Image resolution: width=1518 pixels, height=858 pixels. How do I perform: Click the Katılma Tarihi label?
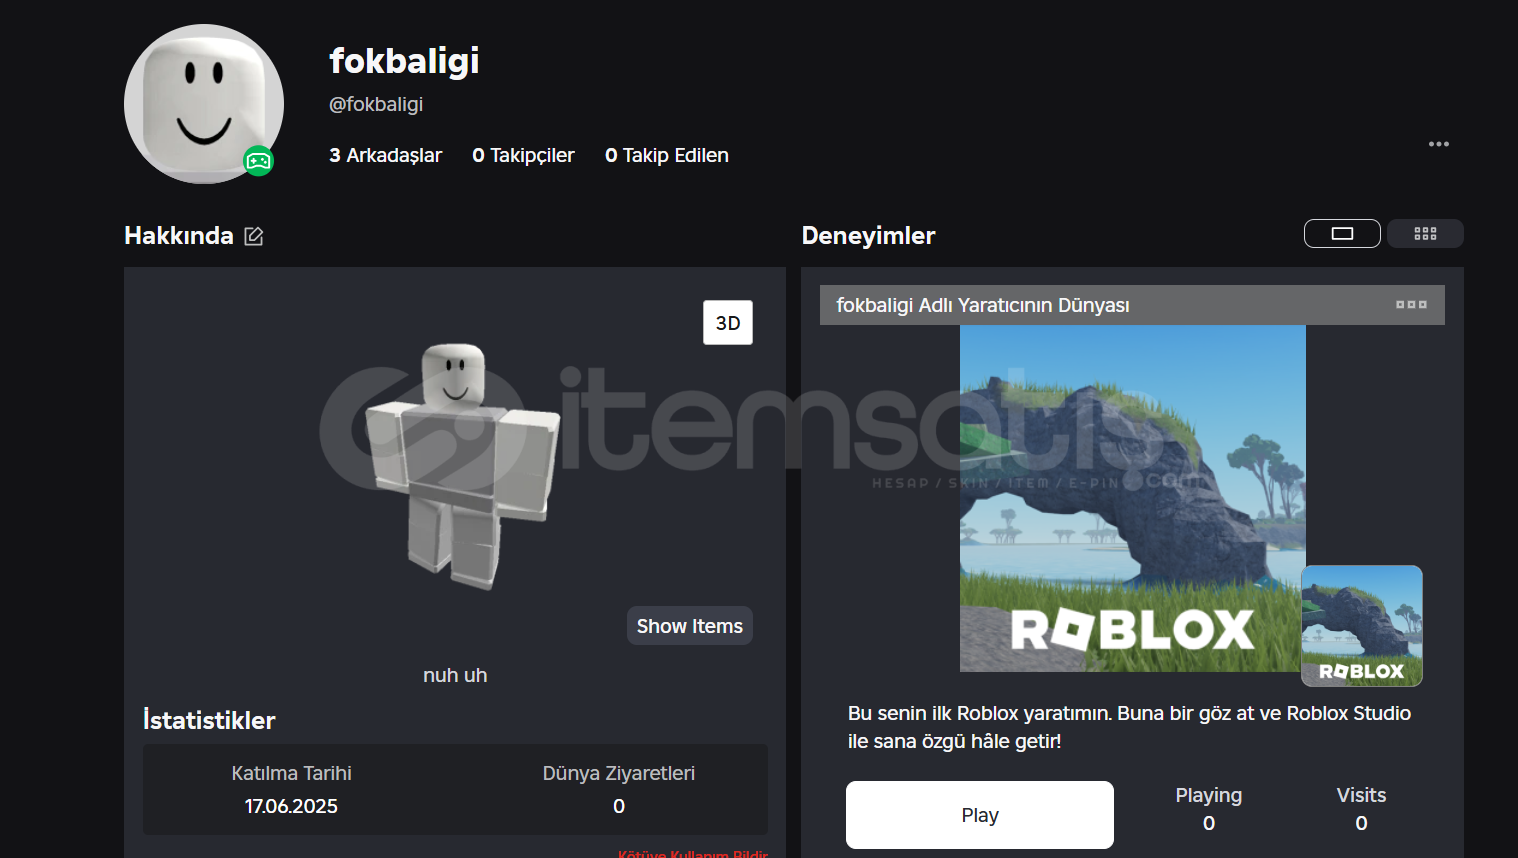tap(291, 773)
